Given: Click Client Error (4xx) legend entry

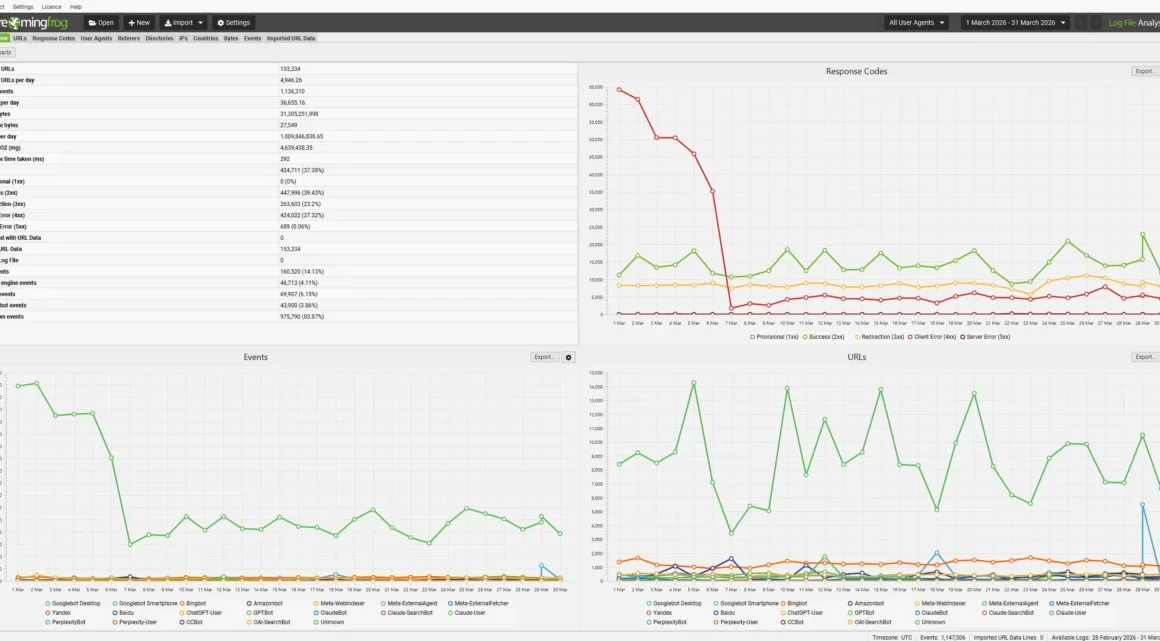Looking at the screenshot, I should tap(932, 337).
